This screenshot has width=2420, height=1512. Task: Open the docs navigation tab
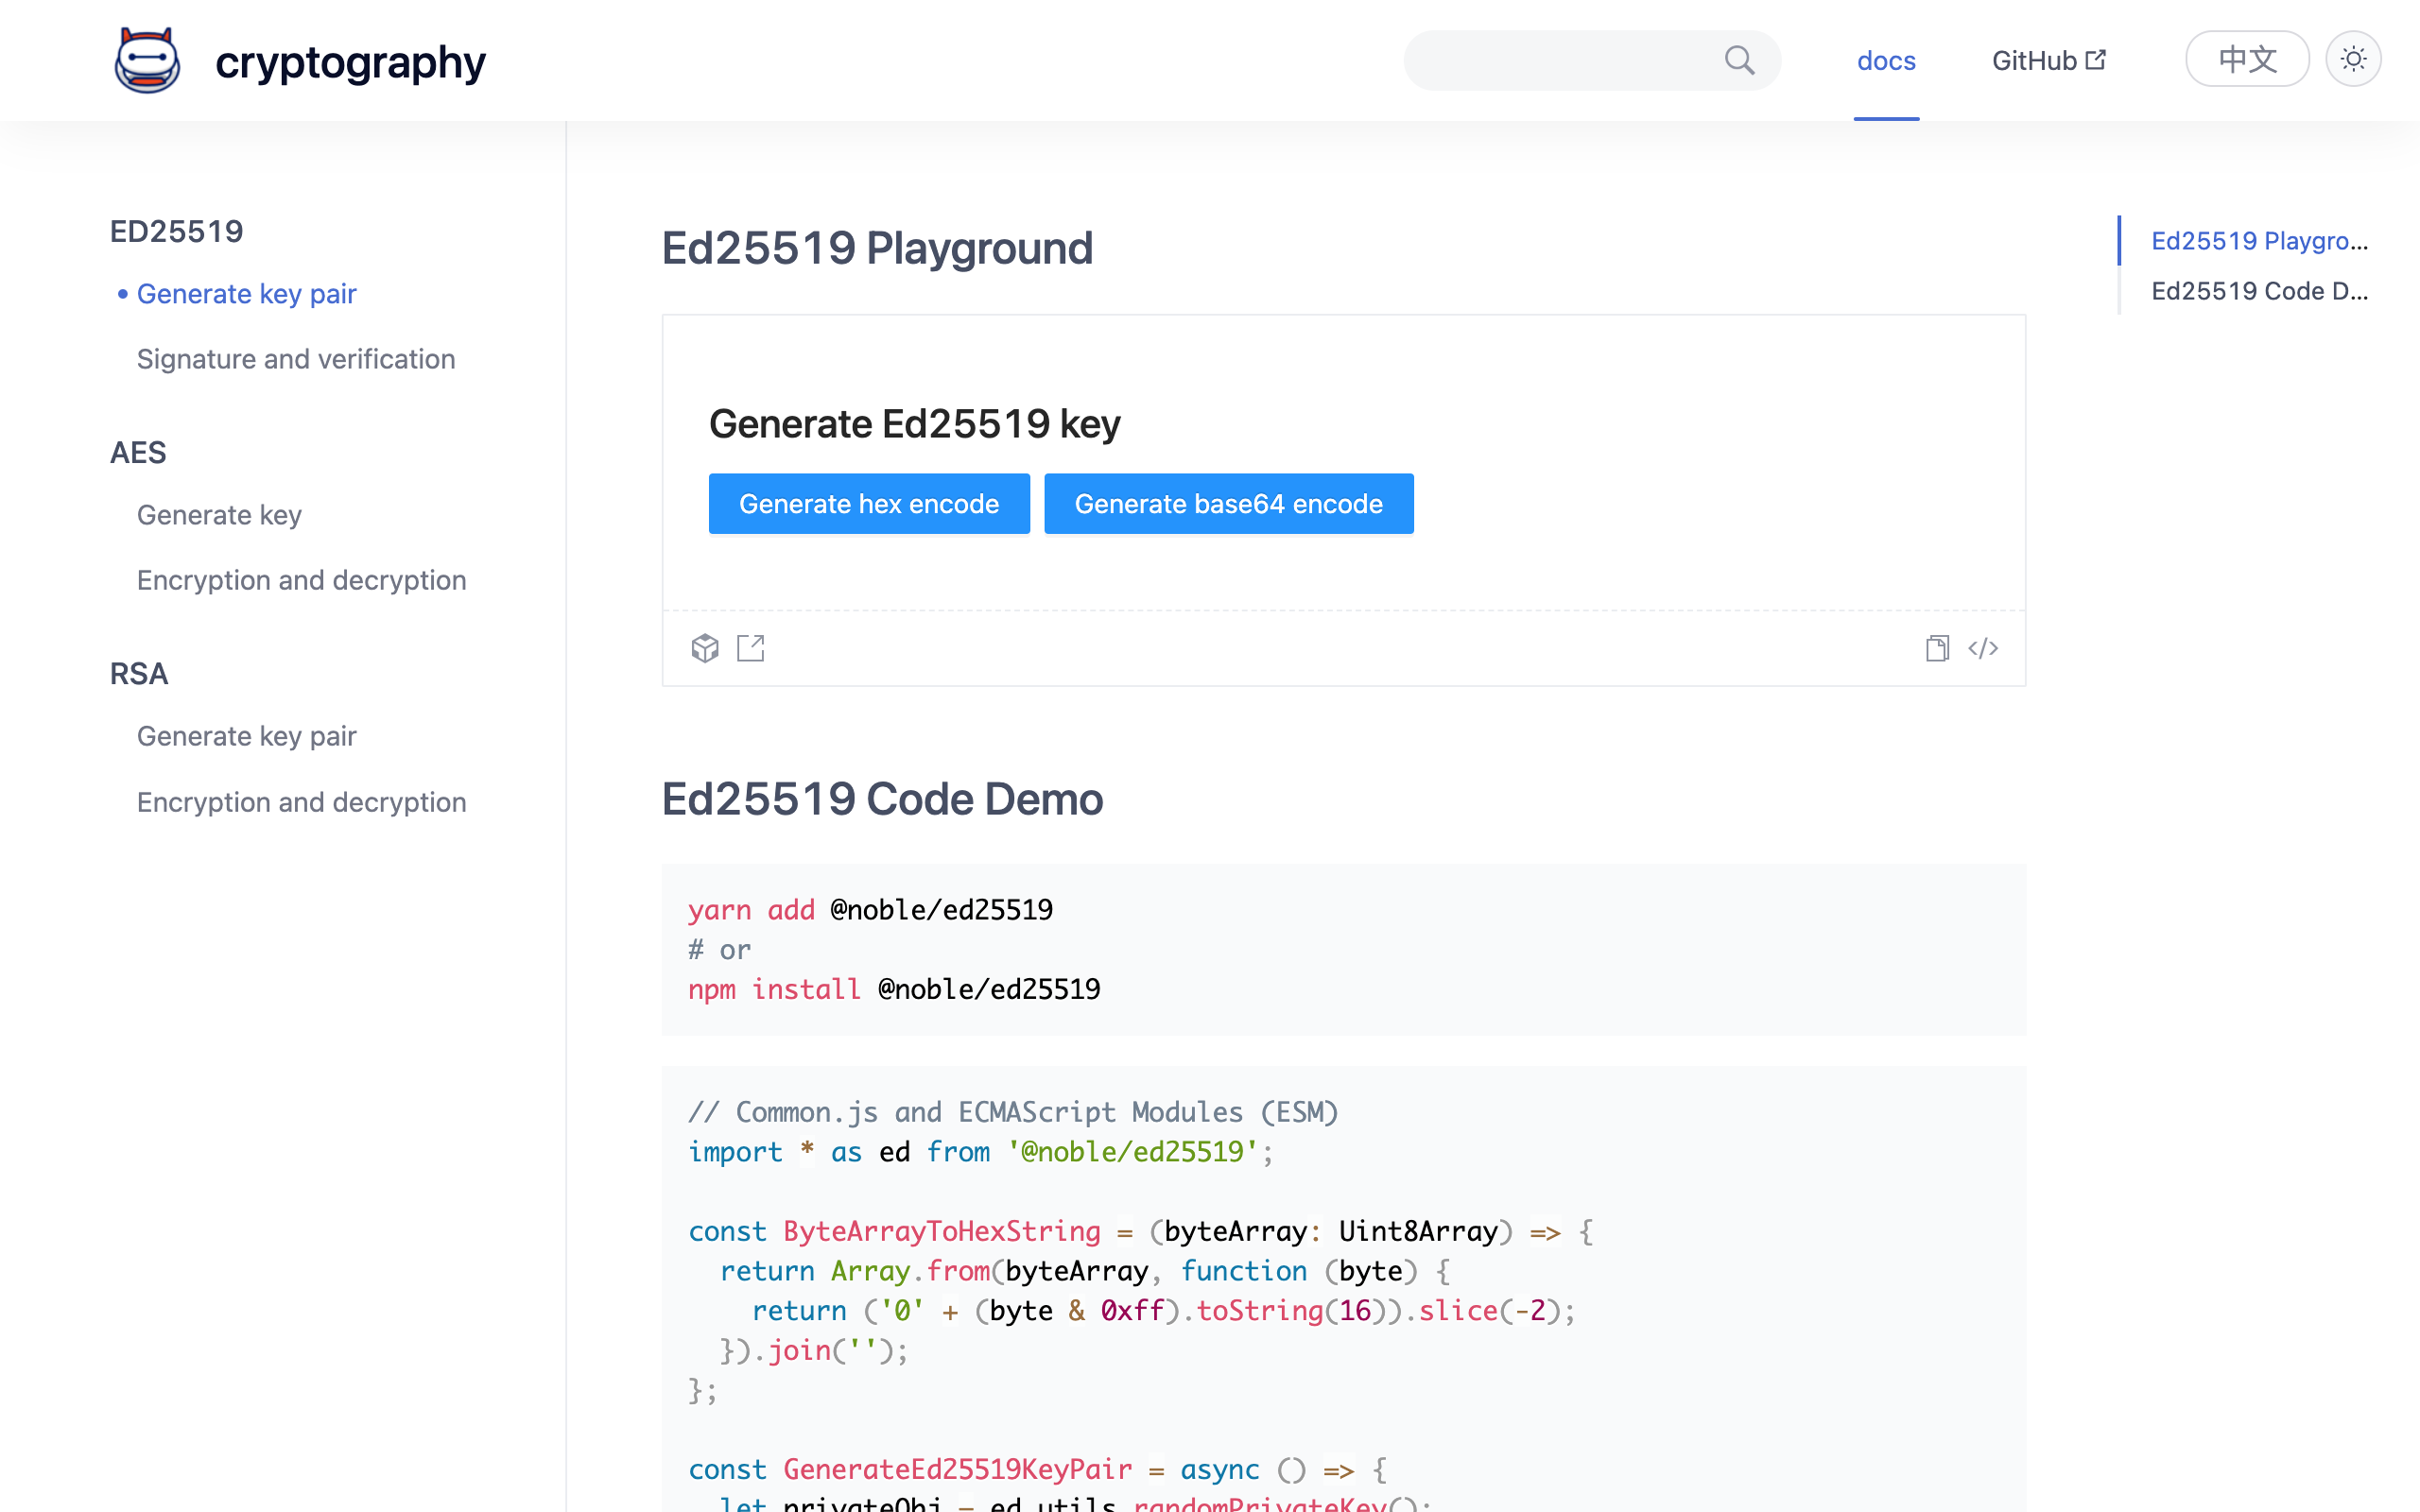click(x=1886, y=61)
